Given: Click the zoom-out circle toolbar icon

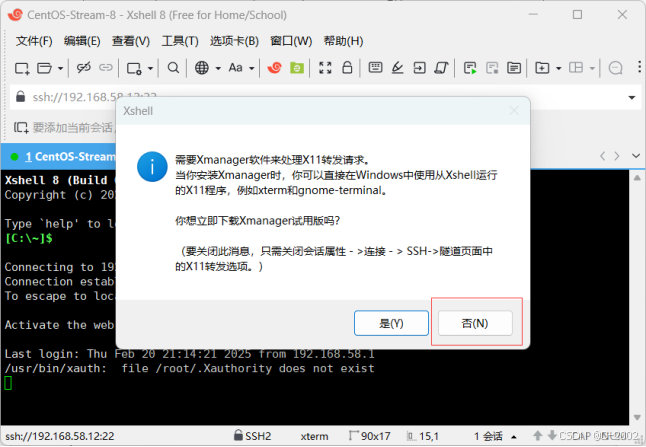Looking at the screenshot, I should (616, 68).
